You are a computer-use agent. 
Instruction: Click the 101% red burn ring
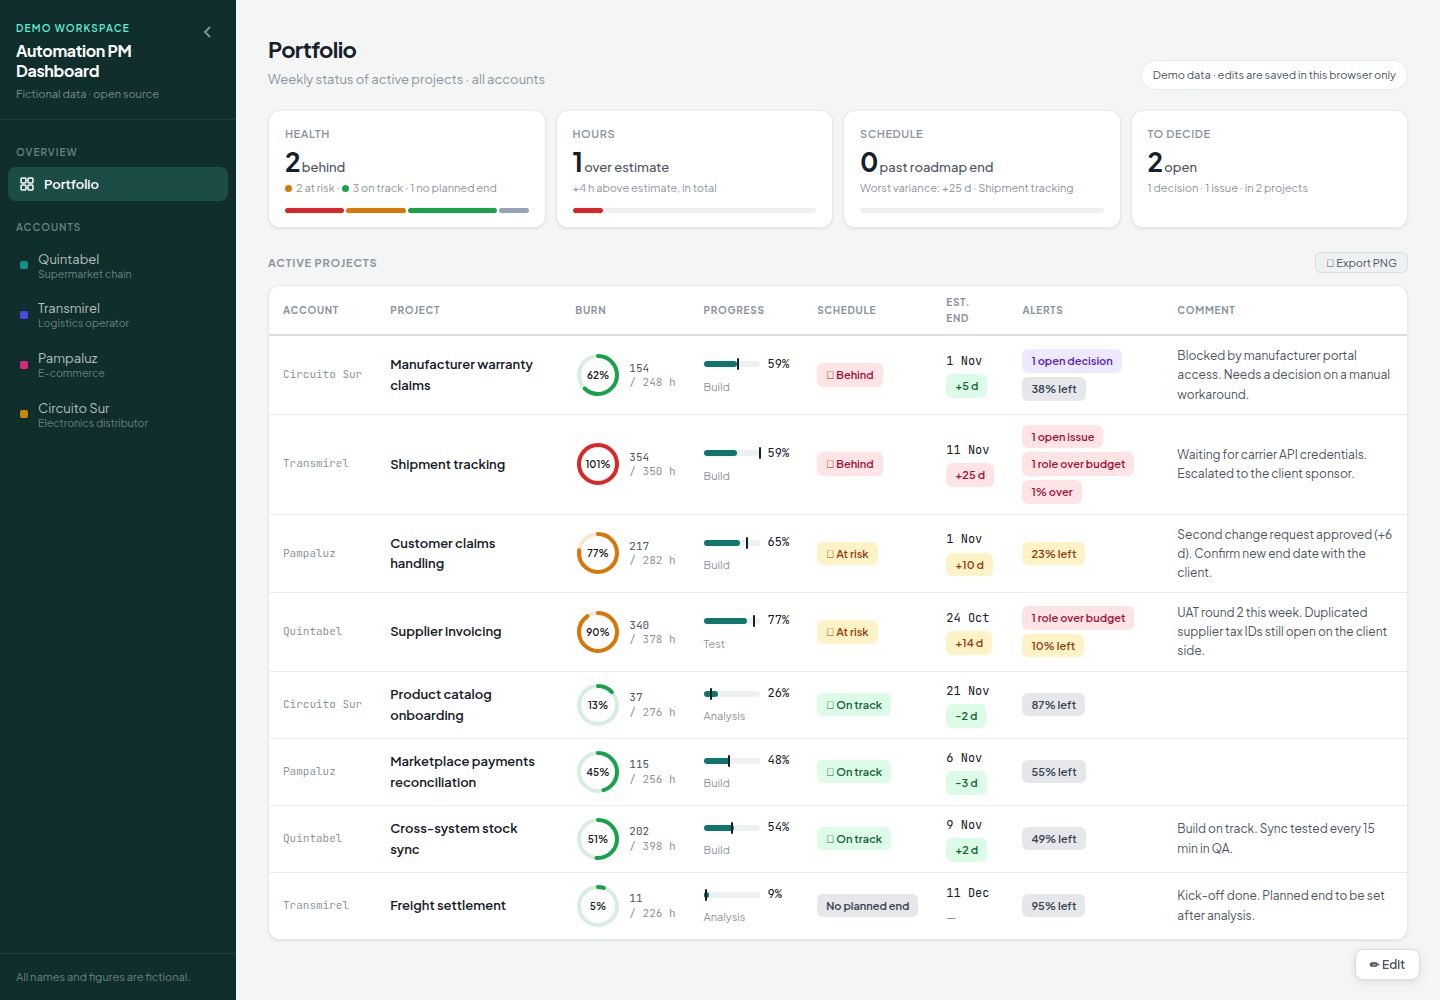(598, 464)
